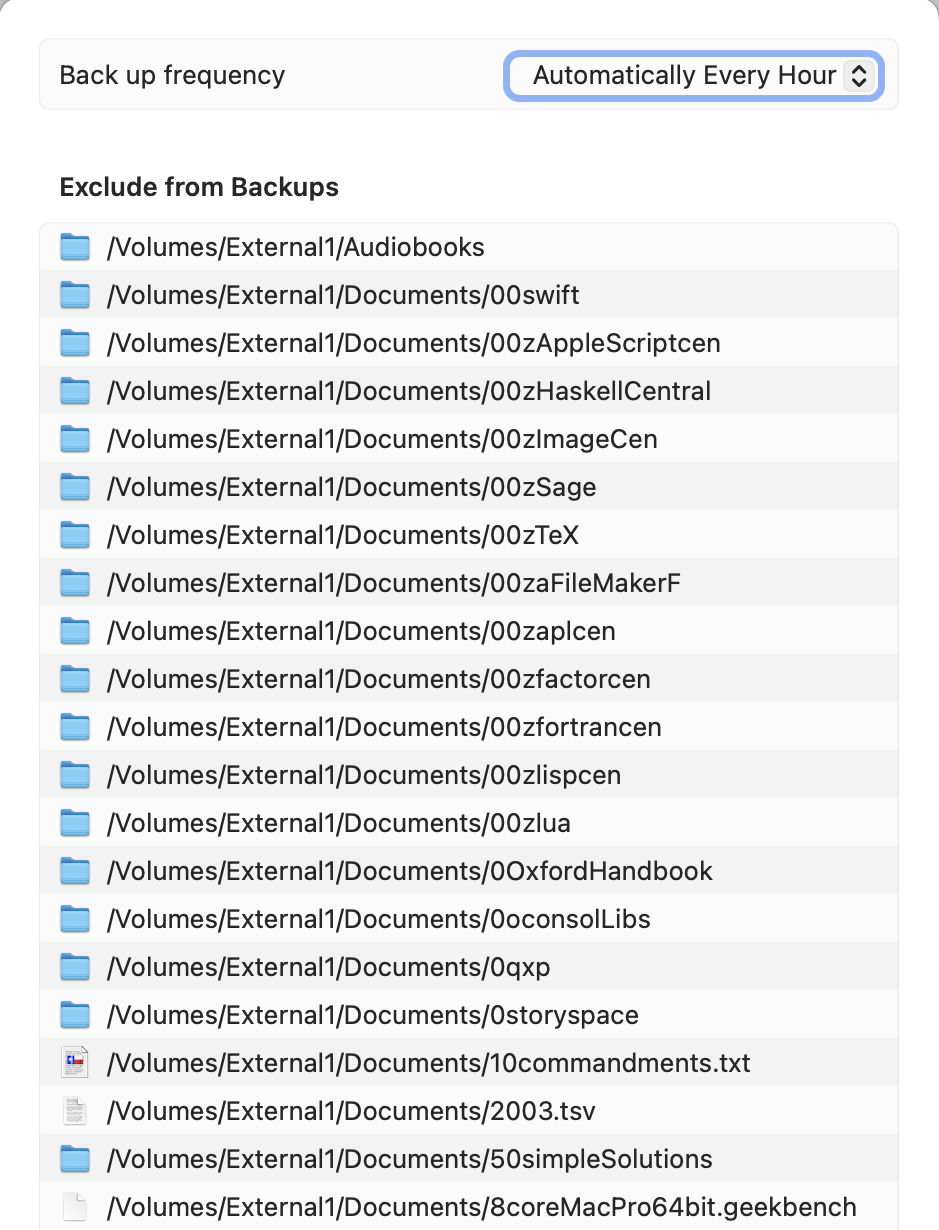Click the 10commandments.txt file icon

75,1063
